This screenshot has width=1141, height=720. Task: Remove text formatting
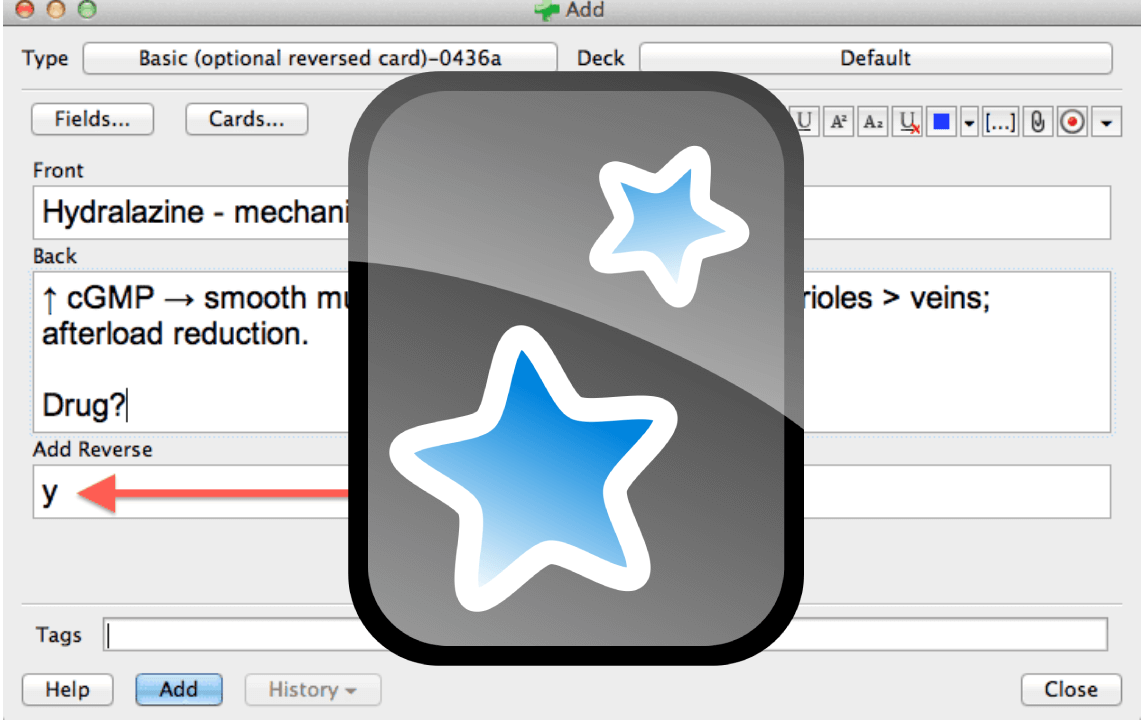[x=907, y=122]
